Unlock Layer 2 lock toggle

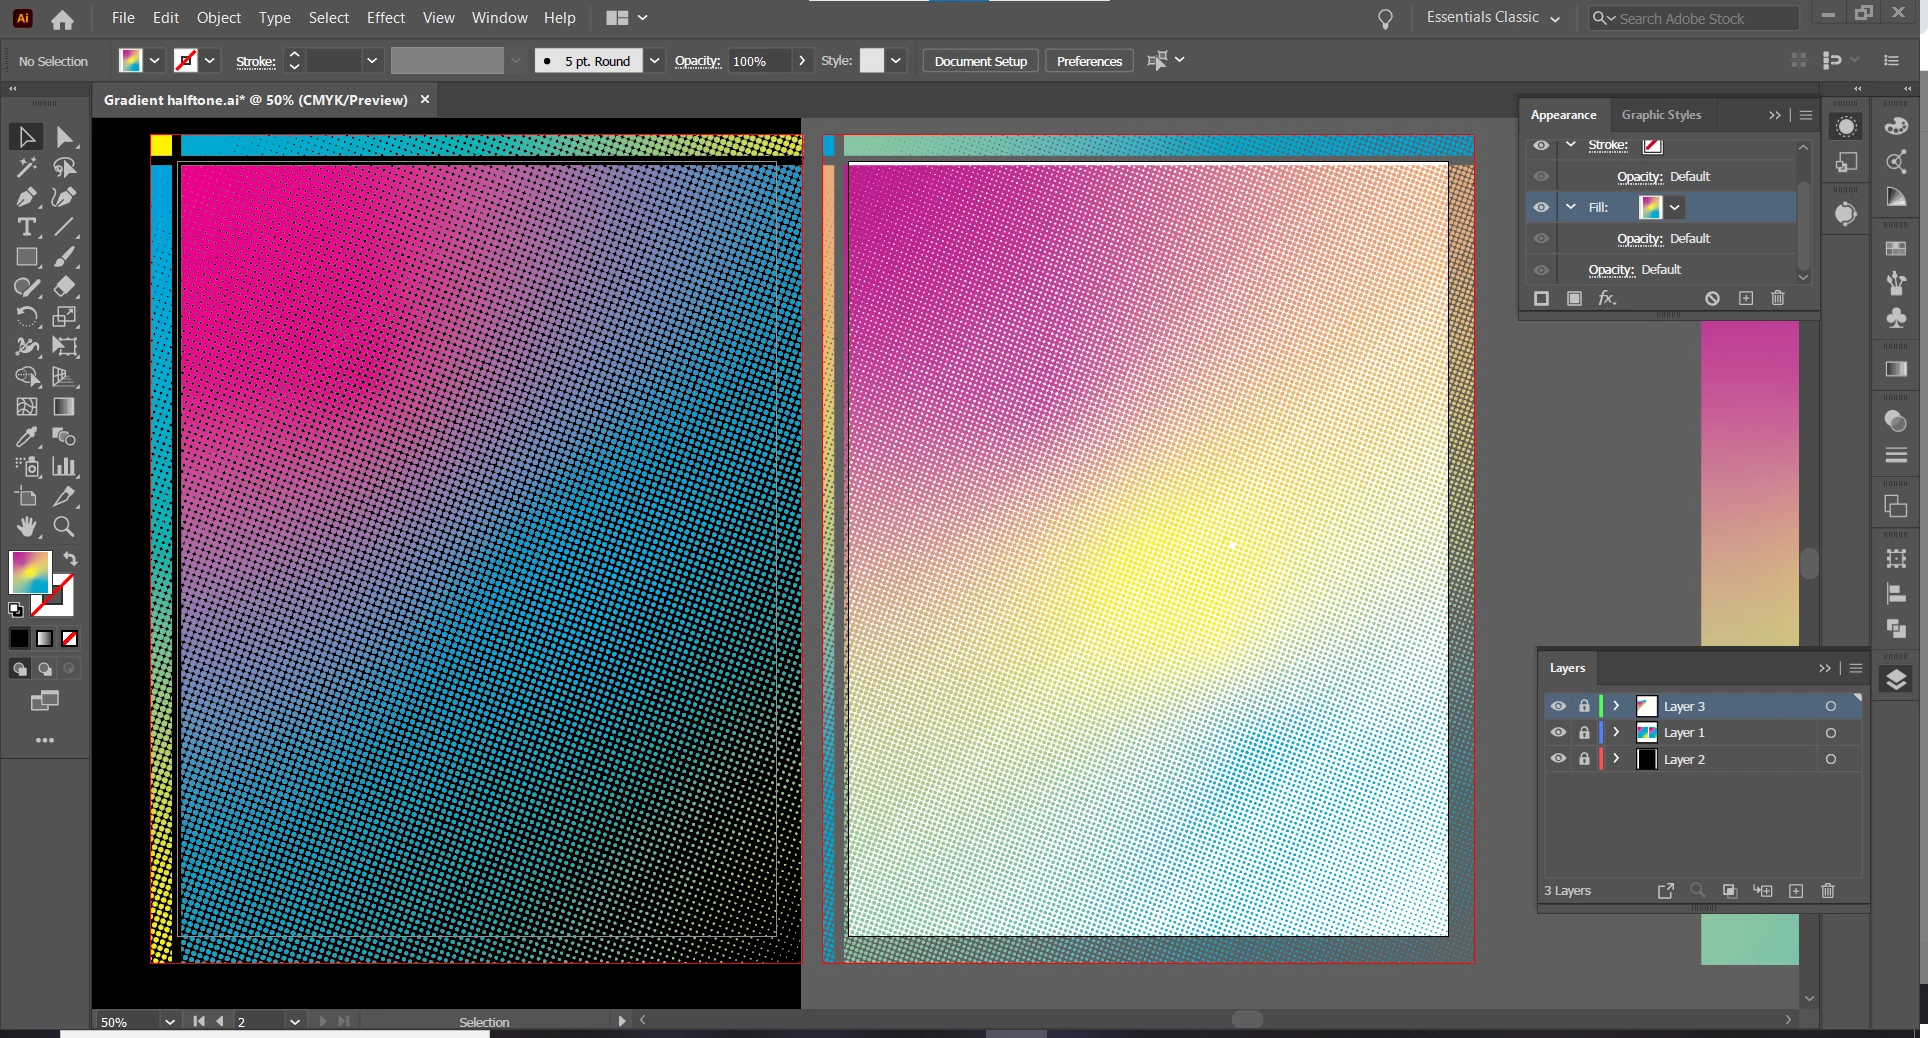1584,759
